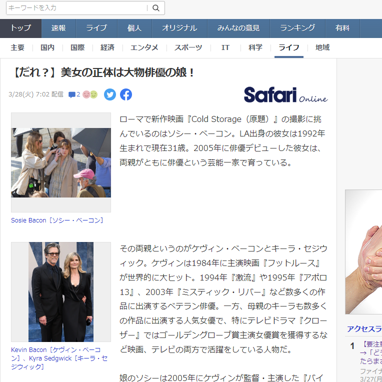Open the 個人 tab

click(x=134, y=28)
